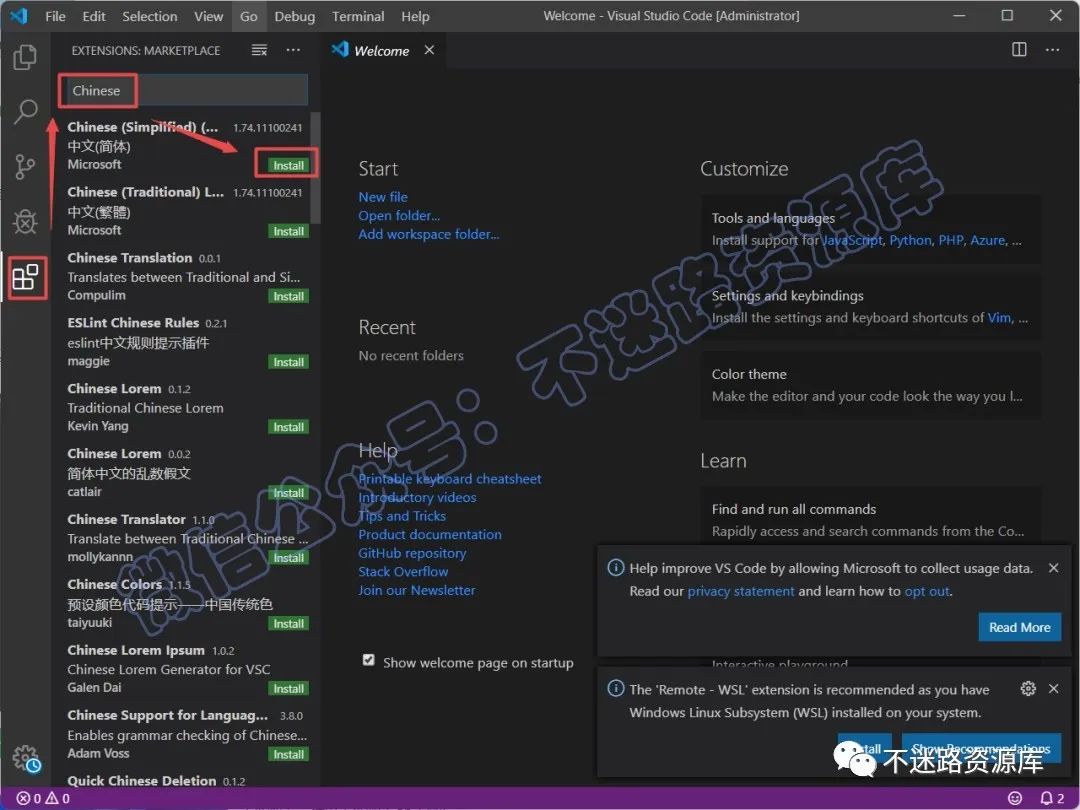Open editor more actions ellipsis
This screenshot has height=810, width=1080.
click(x=1052, y=50)
